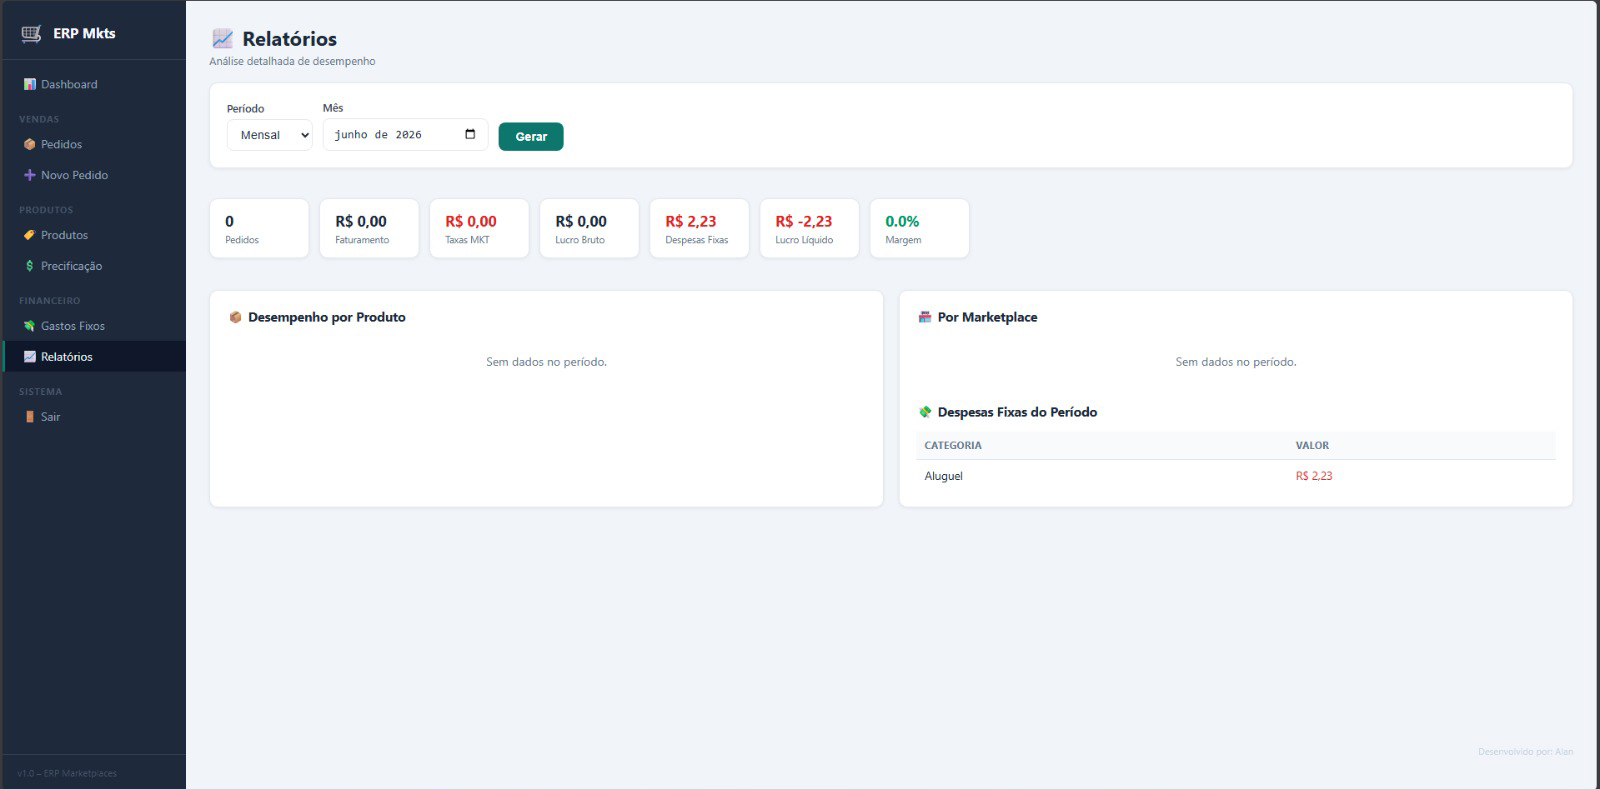
Task: Click the 'Desenvolvido por: Alan' footer text
Action: pyautogui.click(x=1525, y=752)
